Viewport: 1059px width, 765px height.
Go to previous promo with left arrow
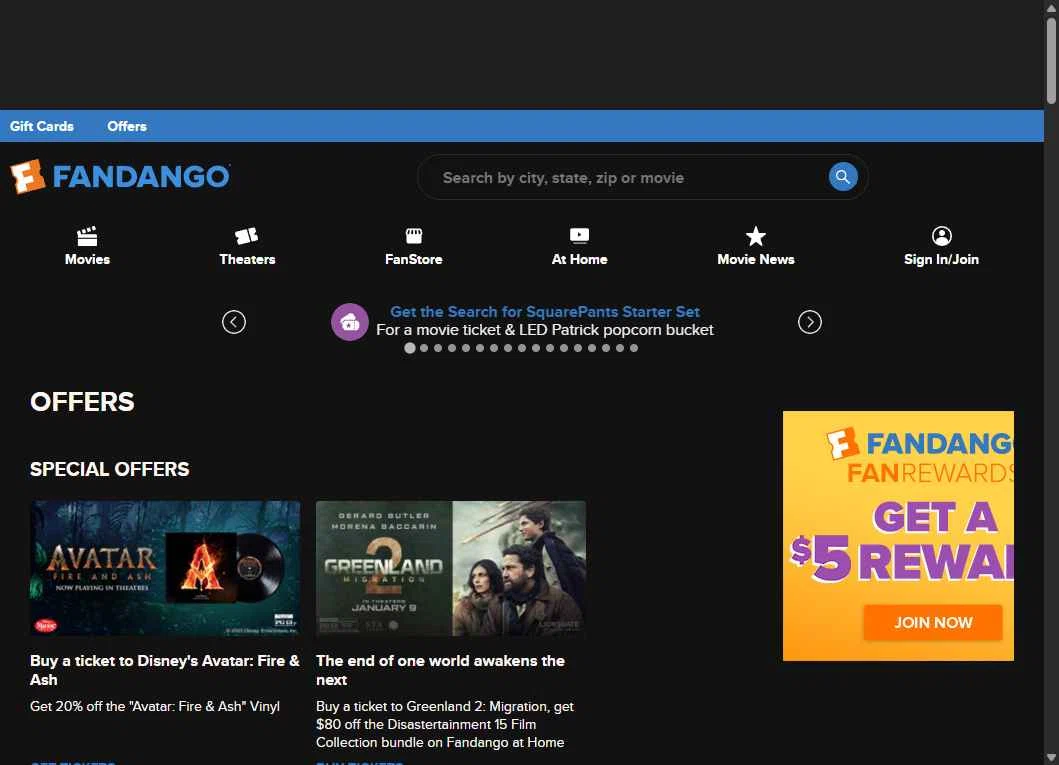pyautogui.click(x=234, y=322)
